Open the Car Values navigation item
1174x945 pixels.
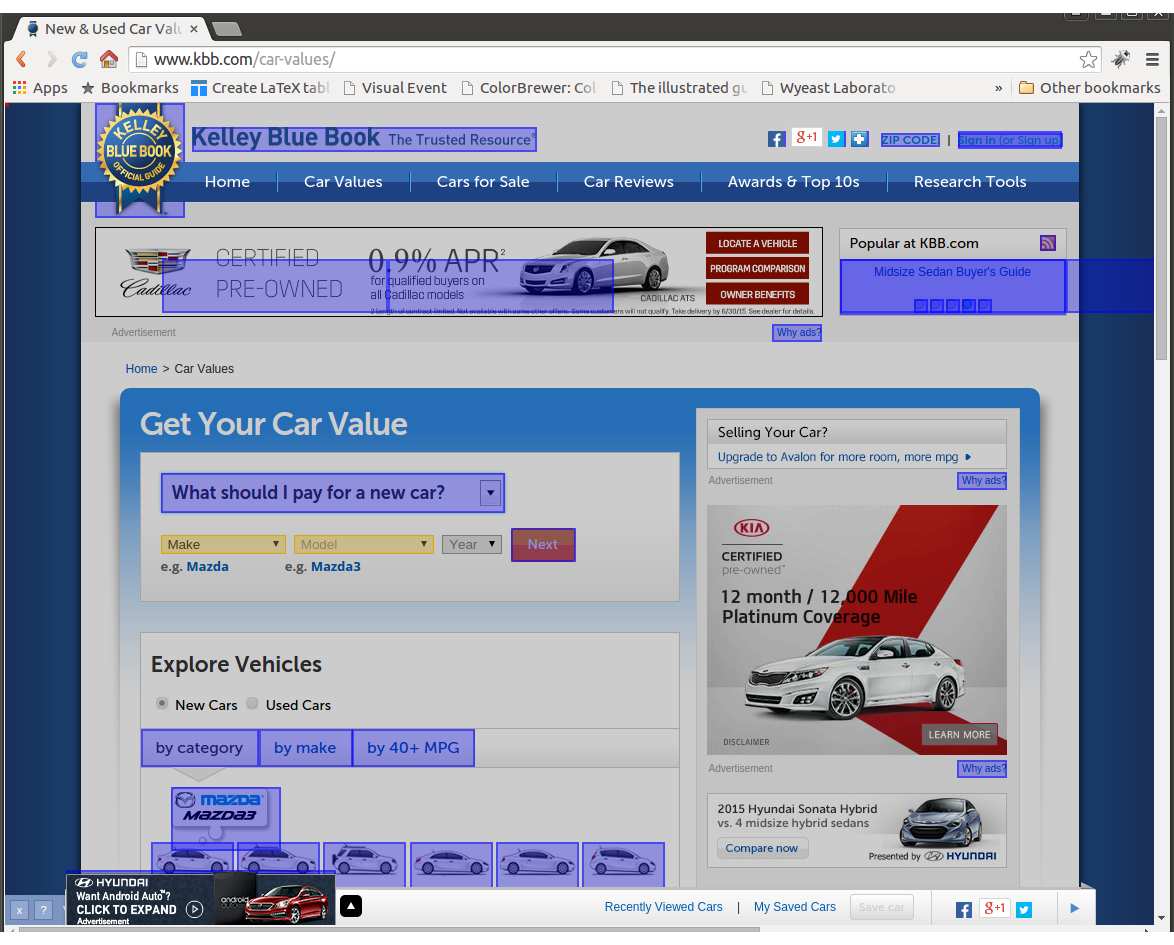[343, 182]
